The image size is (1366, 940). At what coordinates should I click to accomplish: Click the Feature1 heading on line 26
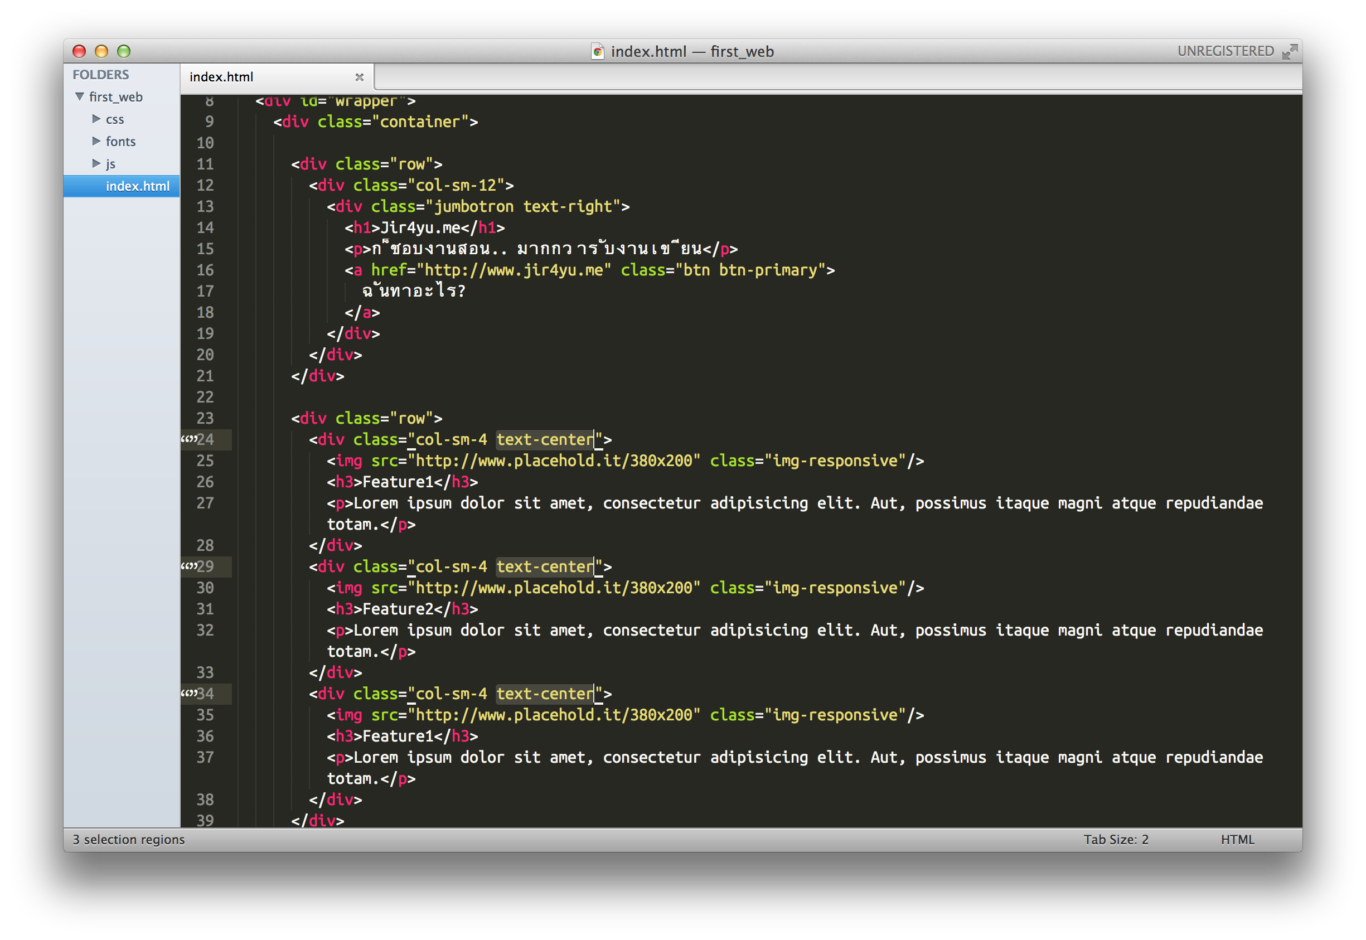point(398,482)
